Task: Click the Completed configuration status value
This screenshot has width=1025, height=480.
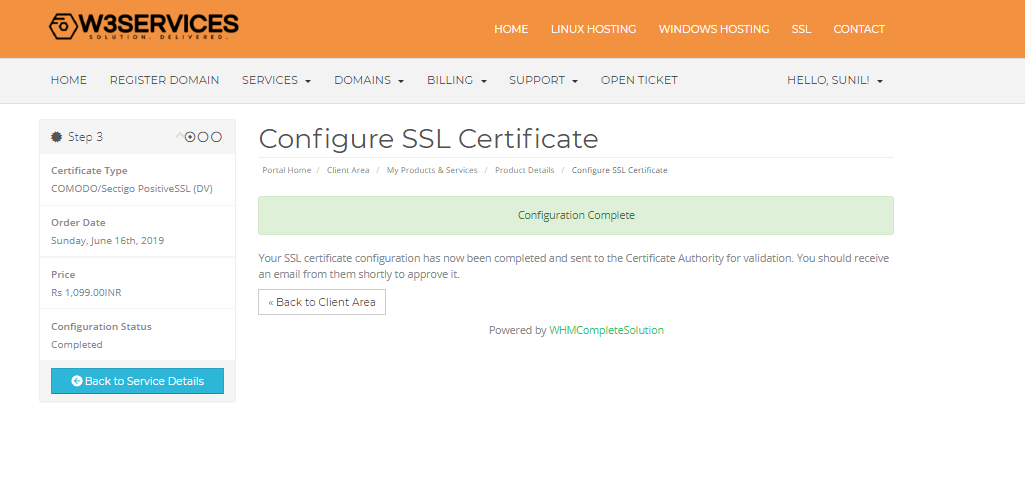Action: point(76,344)
